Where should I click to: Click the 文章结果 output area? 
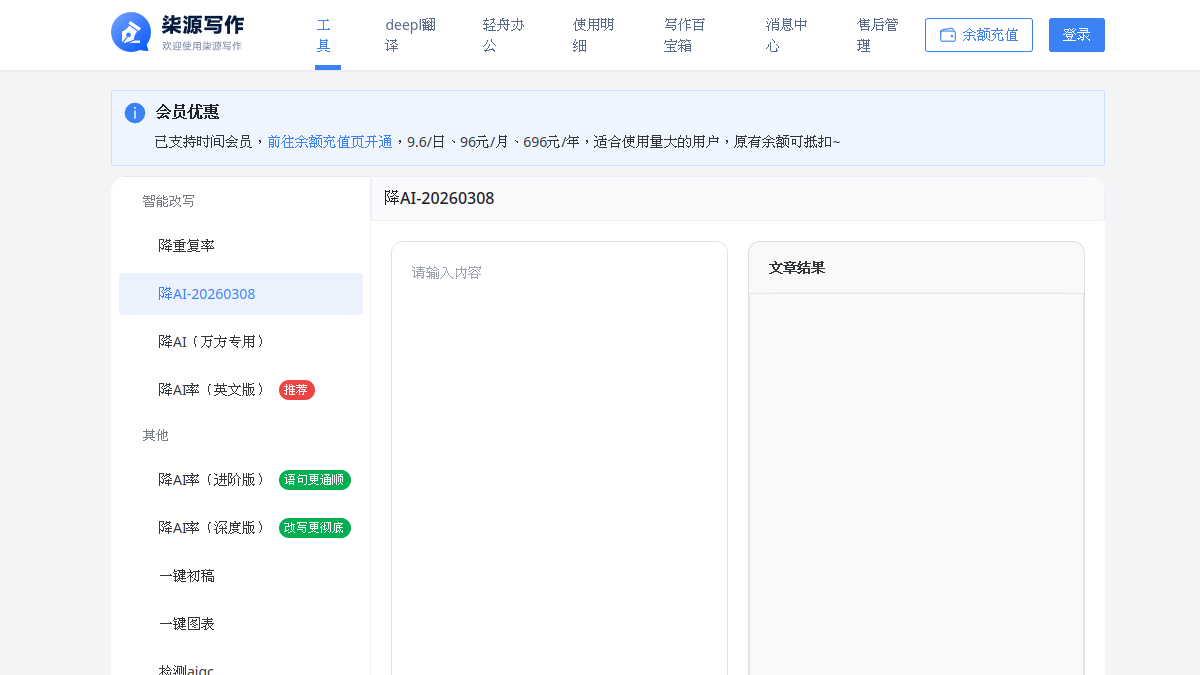pos(916,484)
